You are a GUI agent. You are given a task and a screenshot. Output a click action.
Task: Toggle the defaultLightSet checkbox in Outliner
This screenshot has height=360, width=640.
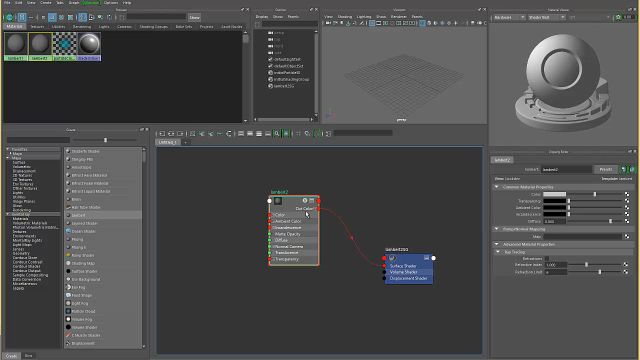point(270,59)
